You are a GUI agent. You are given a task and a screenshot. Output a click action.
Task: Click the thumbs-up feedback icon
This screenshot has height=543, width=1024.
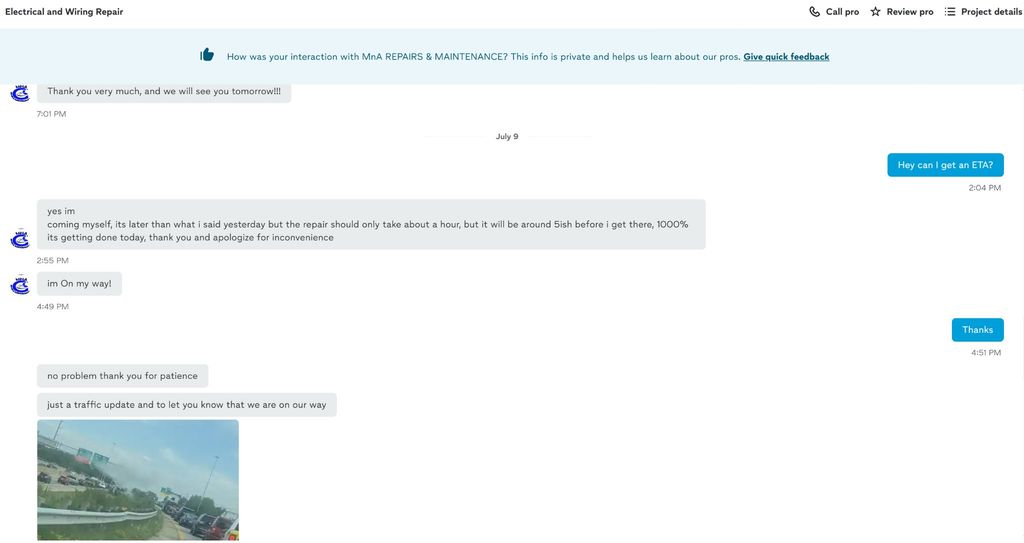point(207,55)
